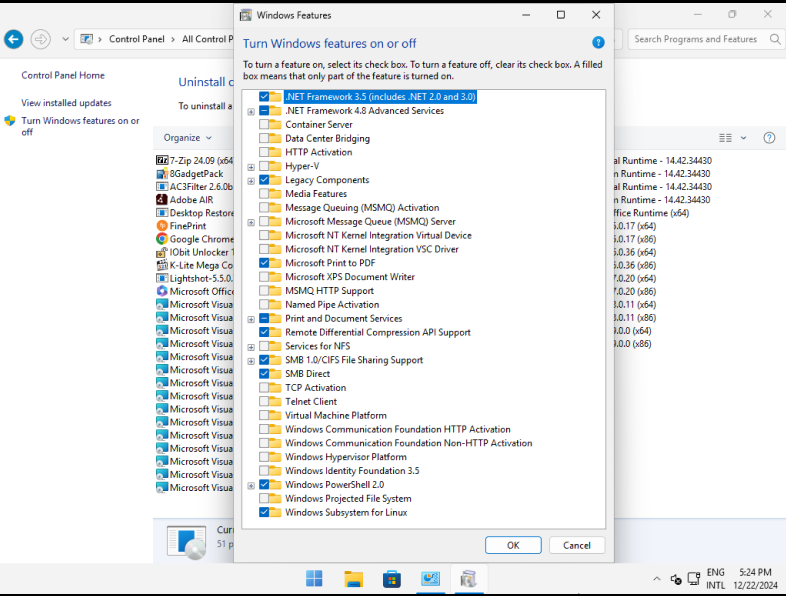Select the AC3Filter icon
Screen dimensions: 786x596
pyautogui.click(x=162, y=186)
